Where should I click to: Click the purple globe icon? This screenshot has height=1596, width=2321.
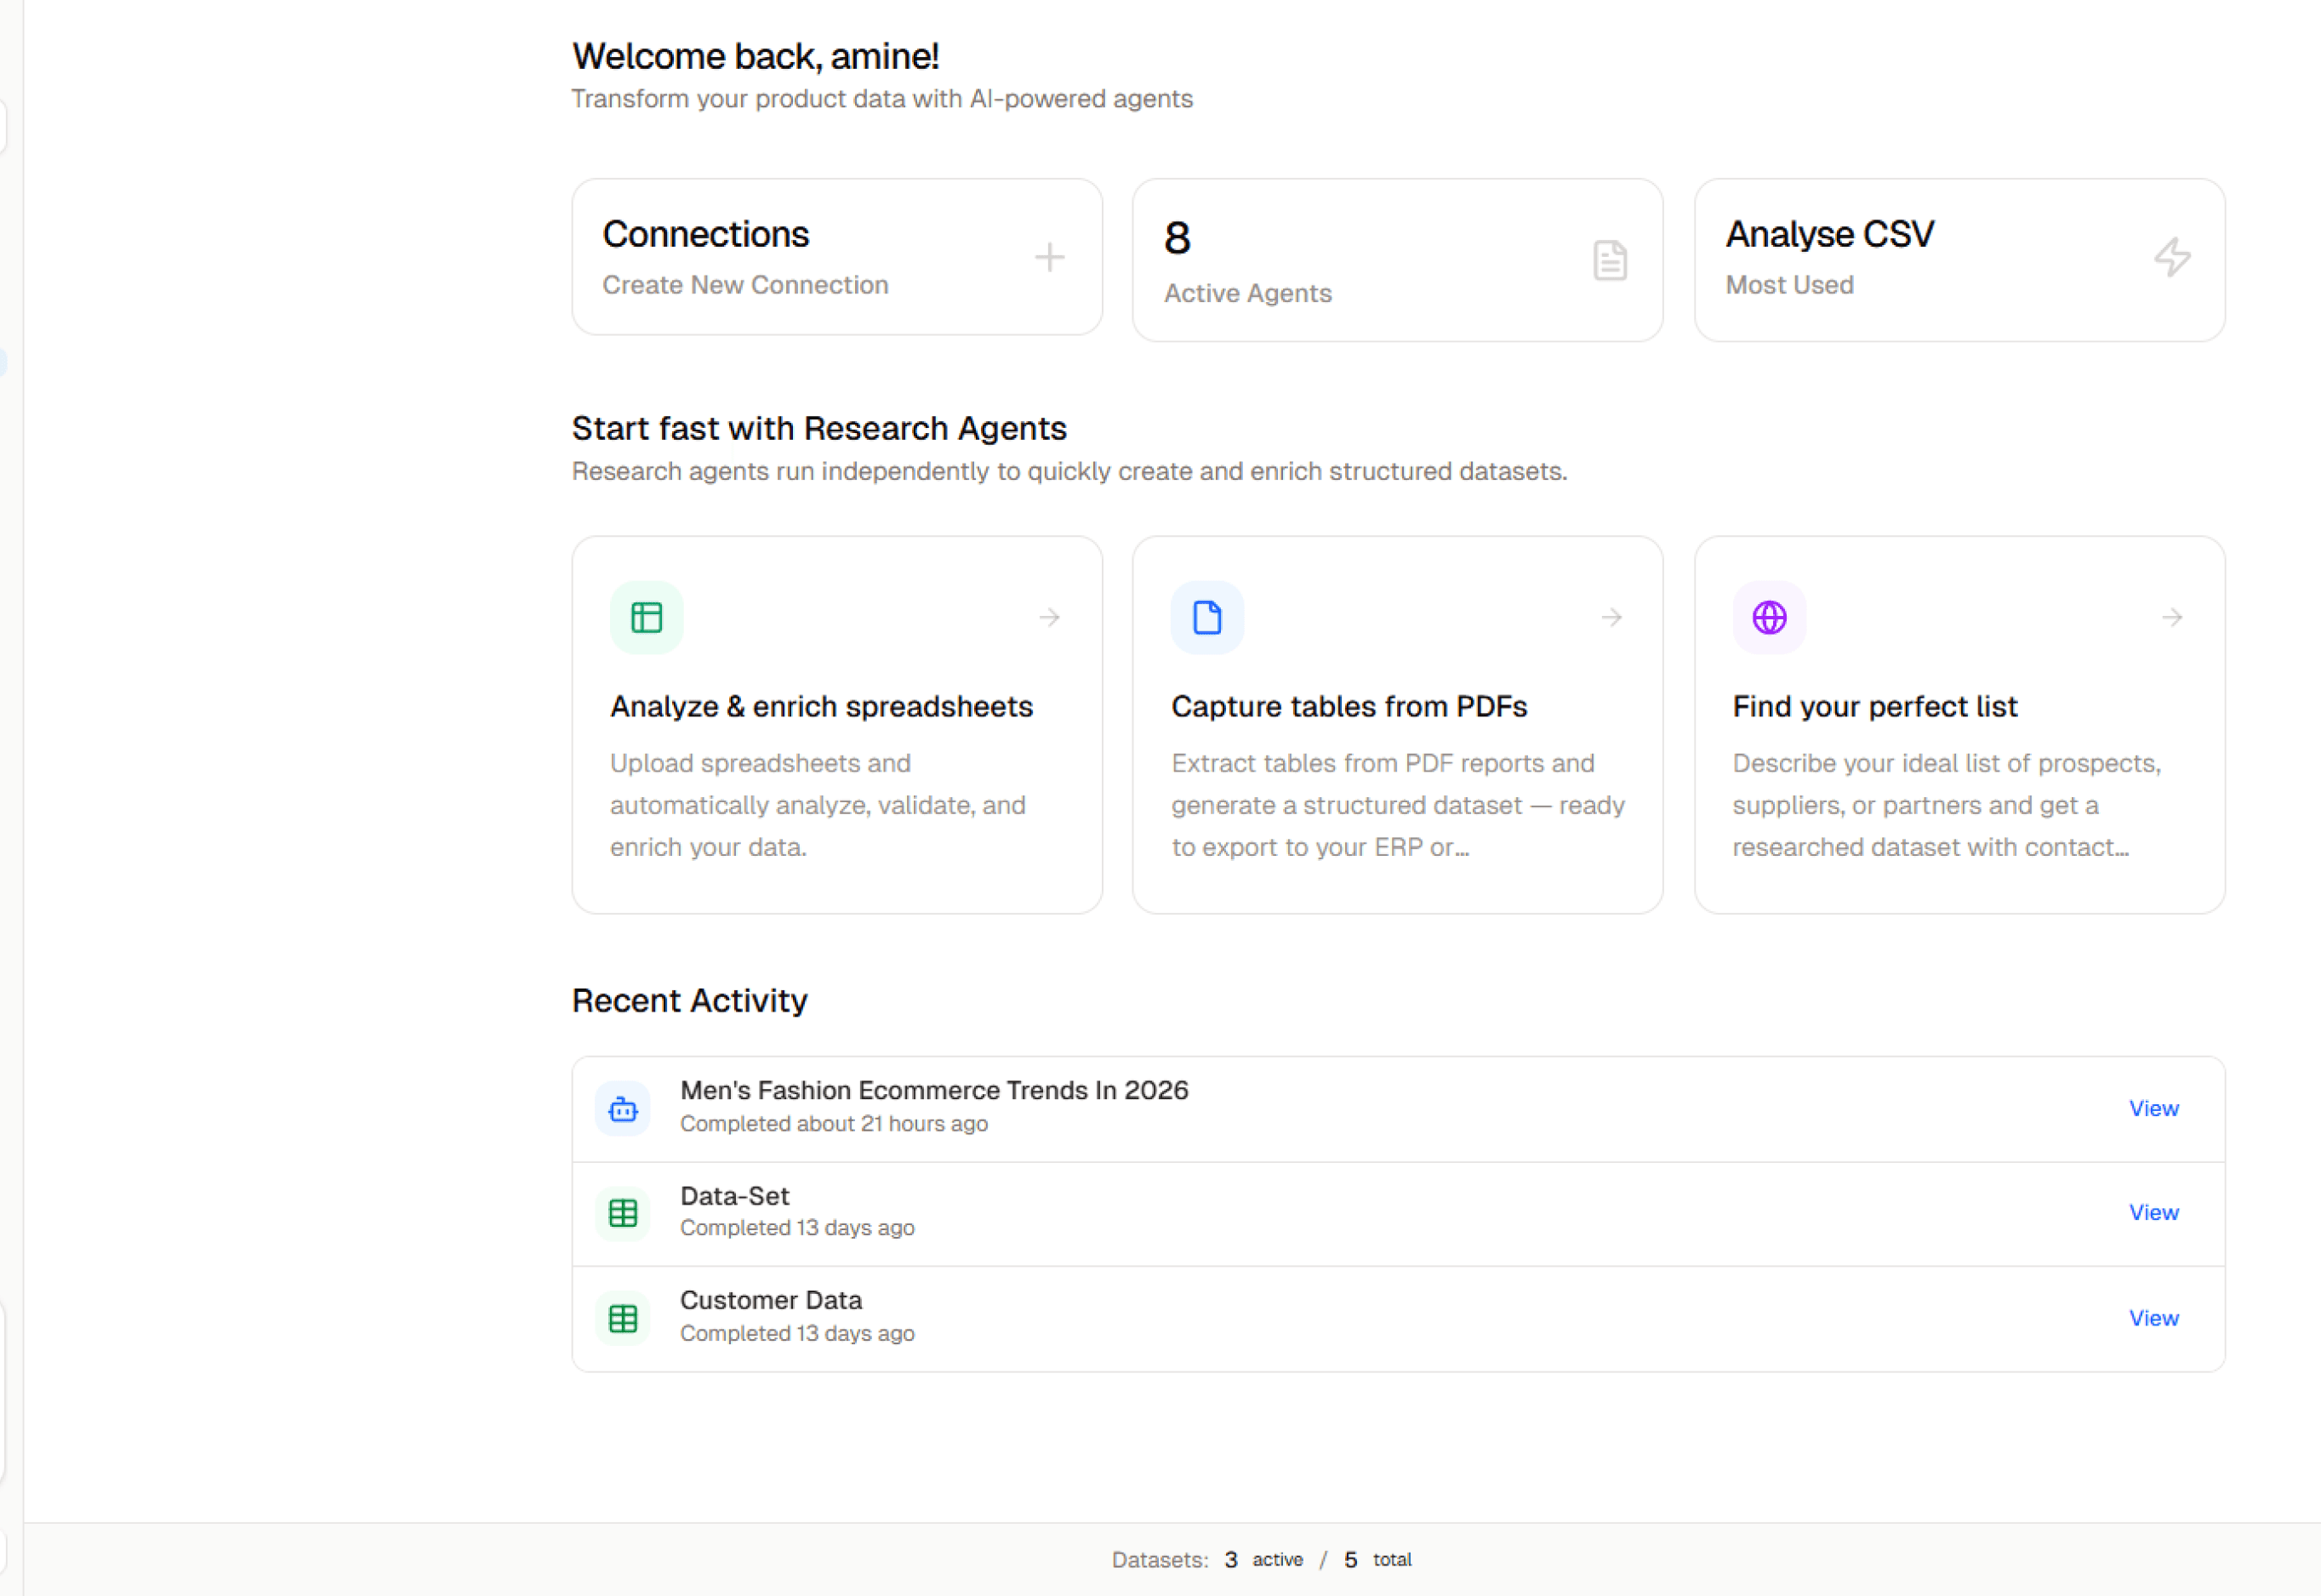[x=1768, y=618]
